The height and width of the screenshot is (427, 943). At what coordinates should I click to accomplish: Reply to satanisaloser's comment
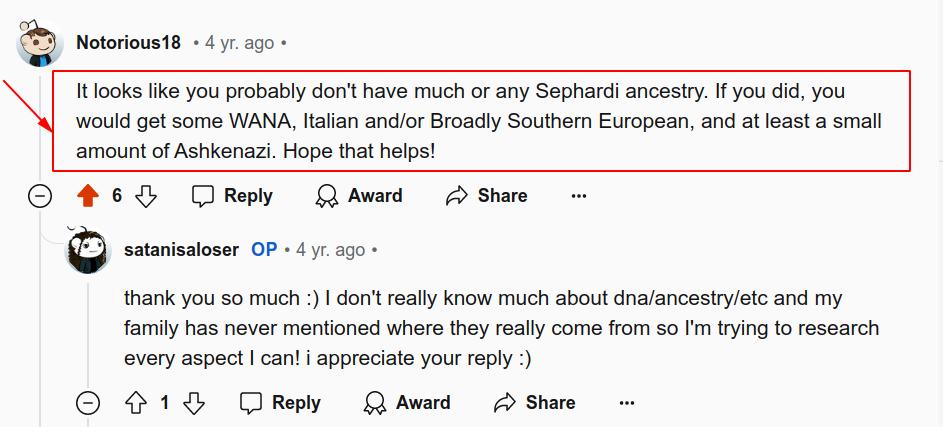point(280,403)
